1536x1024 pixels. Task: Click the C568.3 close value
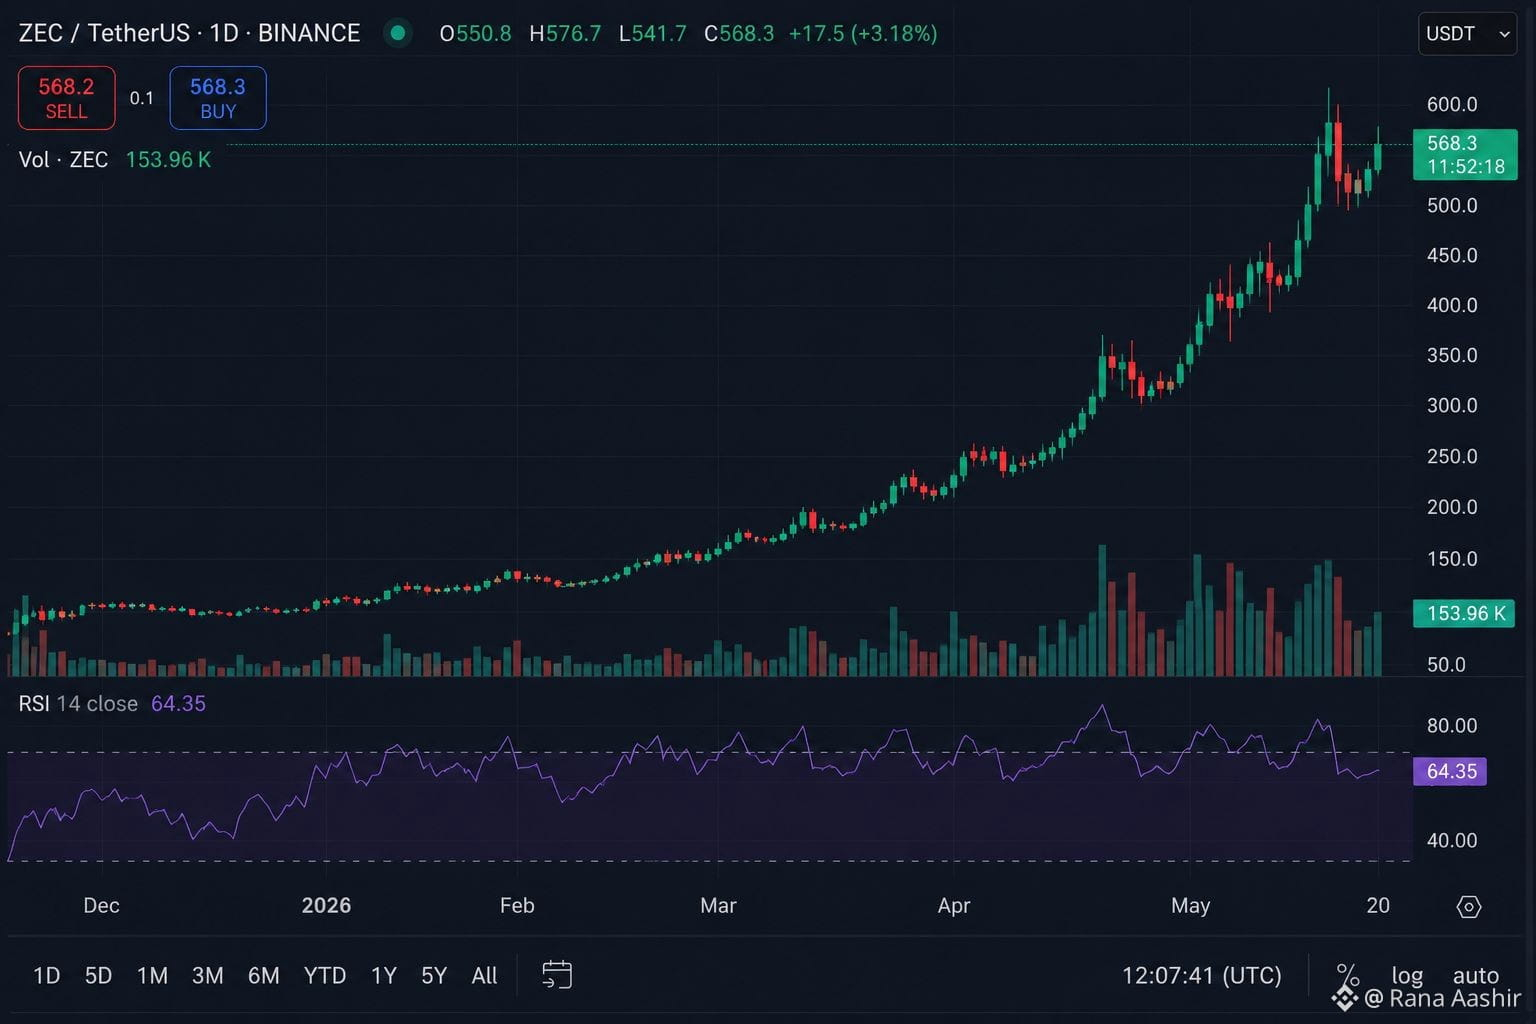click(739, 33)
